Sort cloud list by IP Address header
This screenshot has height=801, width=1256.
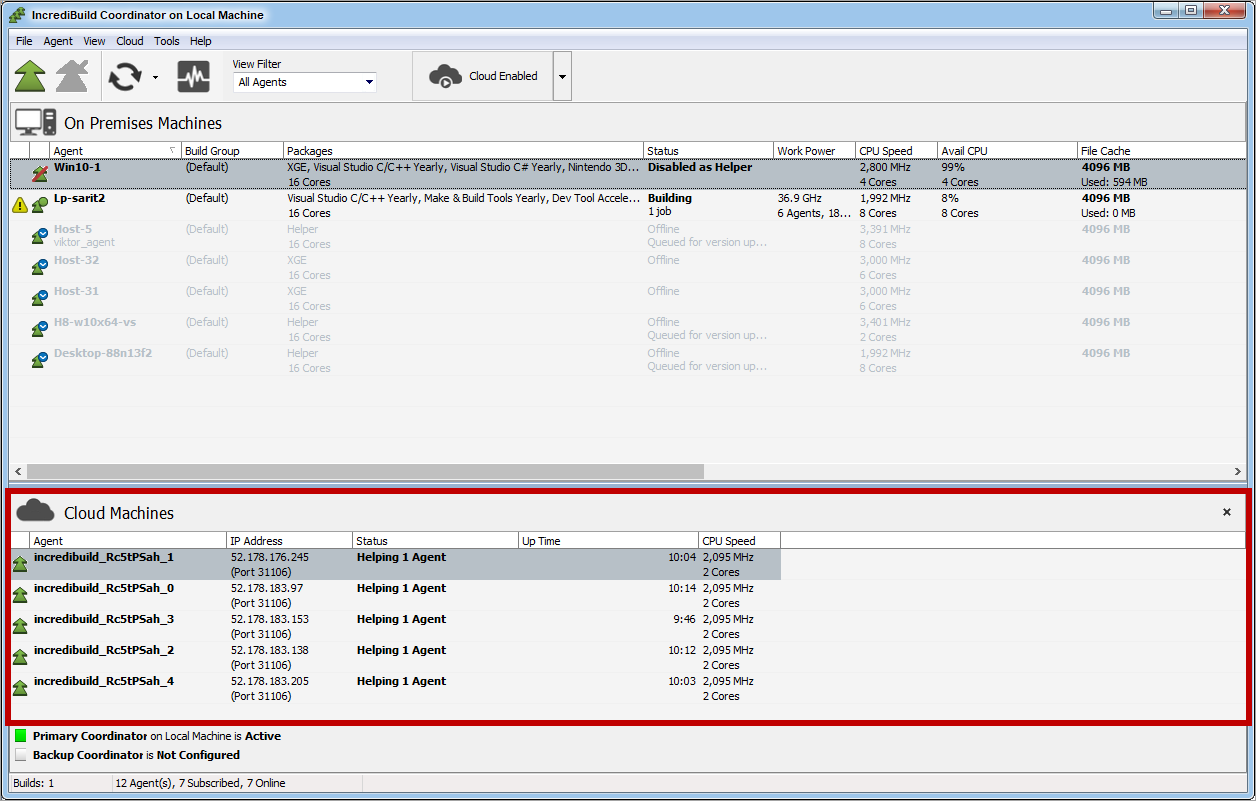coord(290,540)
